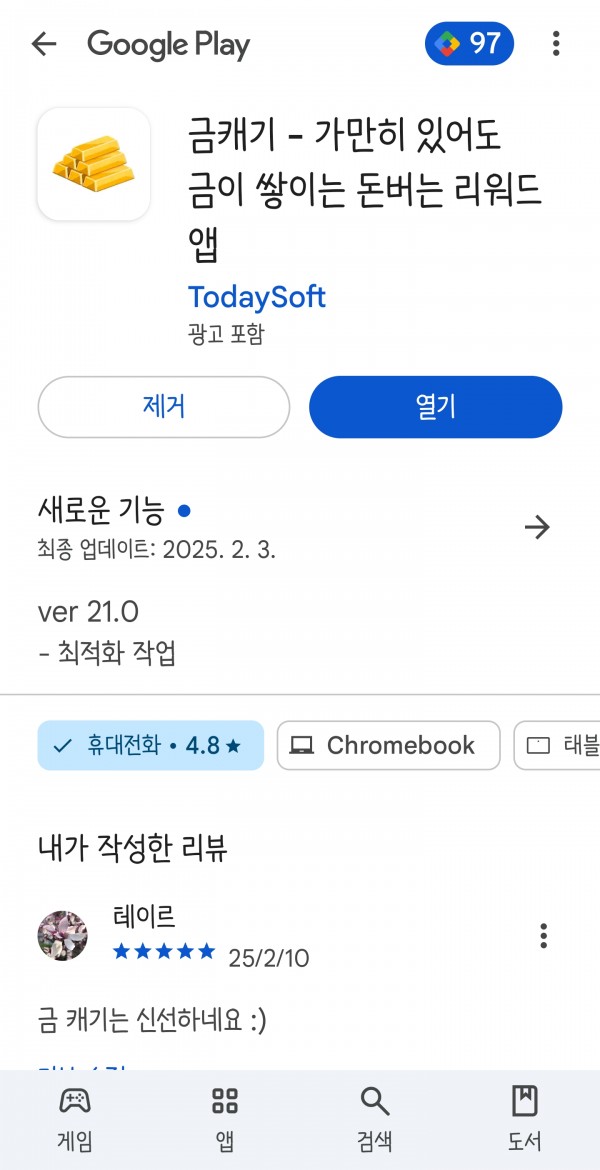This screenshot has height=1170, width=600.
Task: Select the Chromebook device chip
Action: (388, 745)
